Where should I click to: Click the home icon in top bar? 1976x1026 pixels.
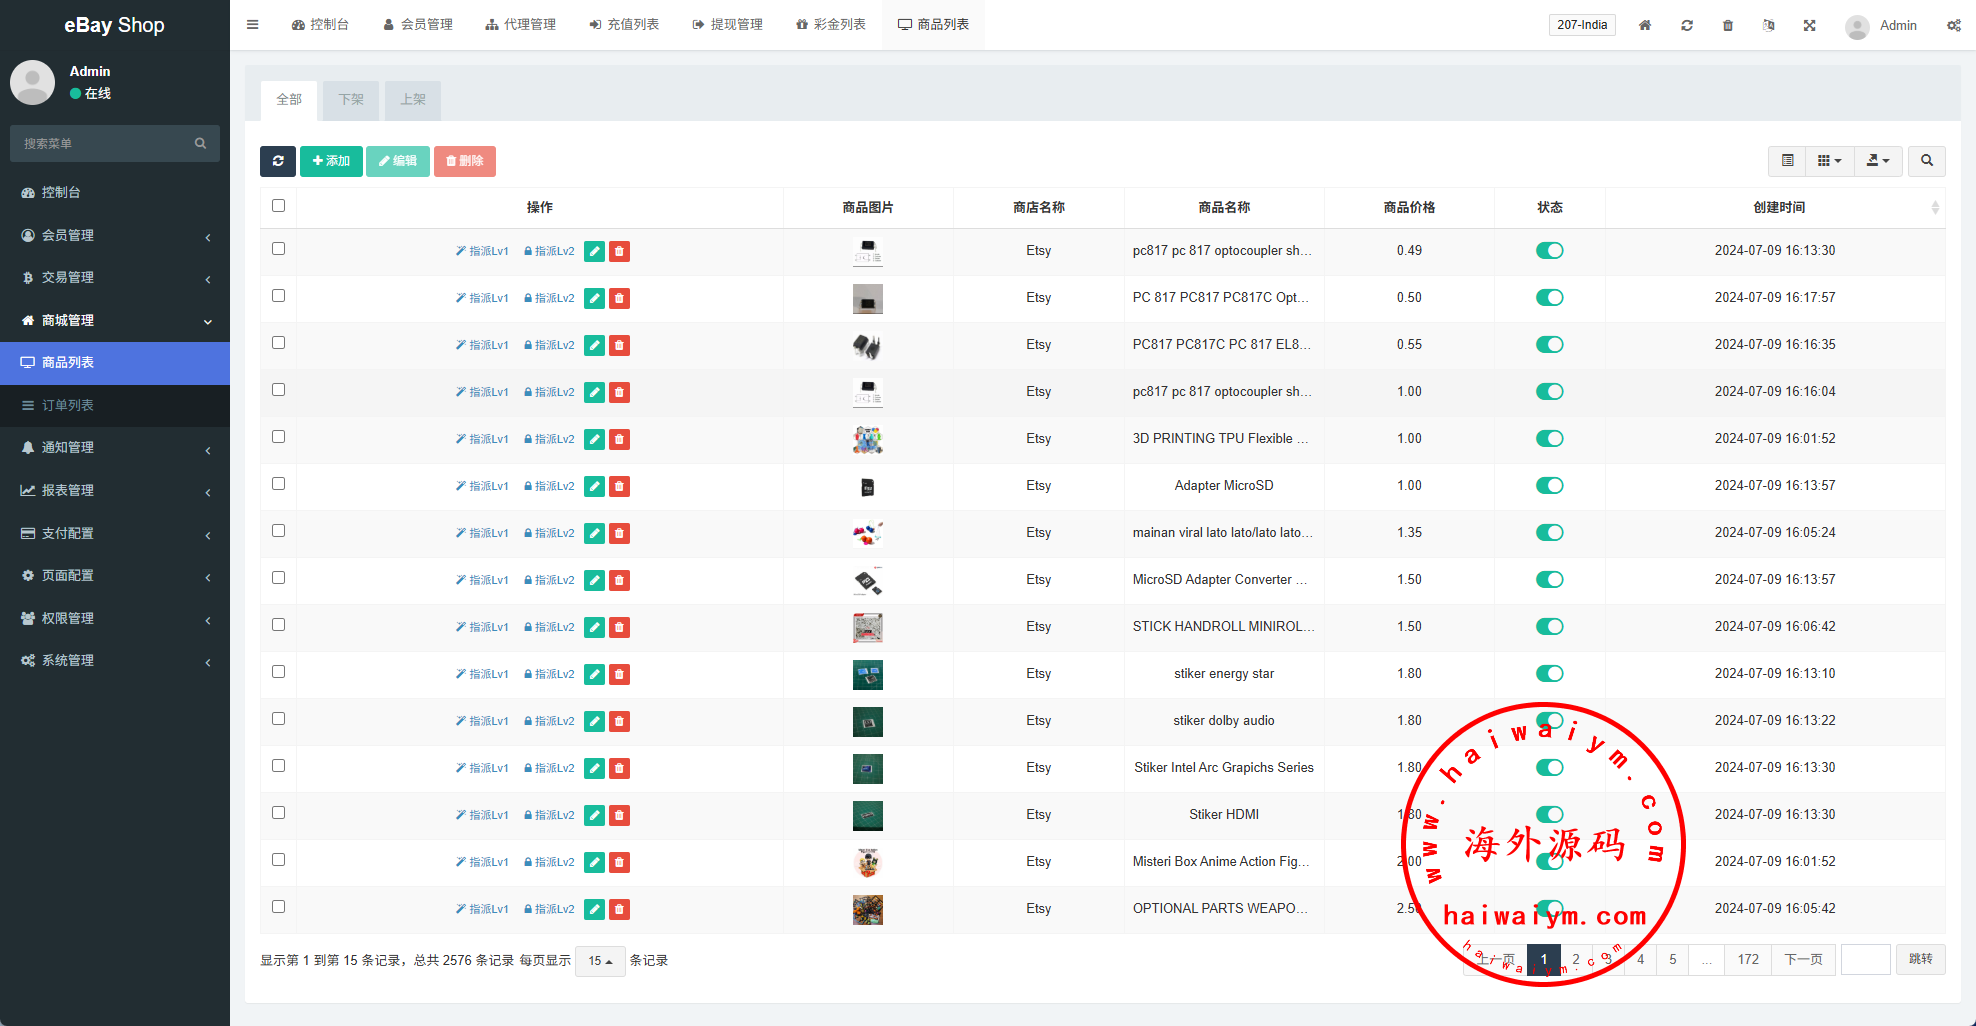point(1644,25)
